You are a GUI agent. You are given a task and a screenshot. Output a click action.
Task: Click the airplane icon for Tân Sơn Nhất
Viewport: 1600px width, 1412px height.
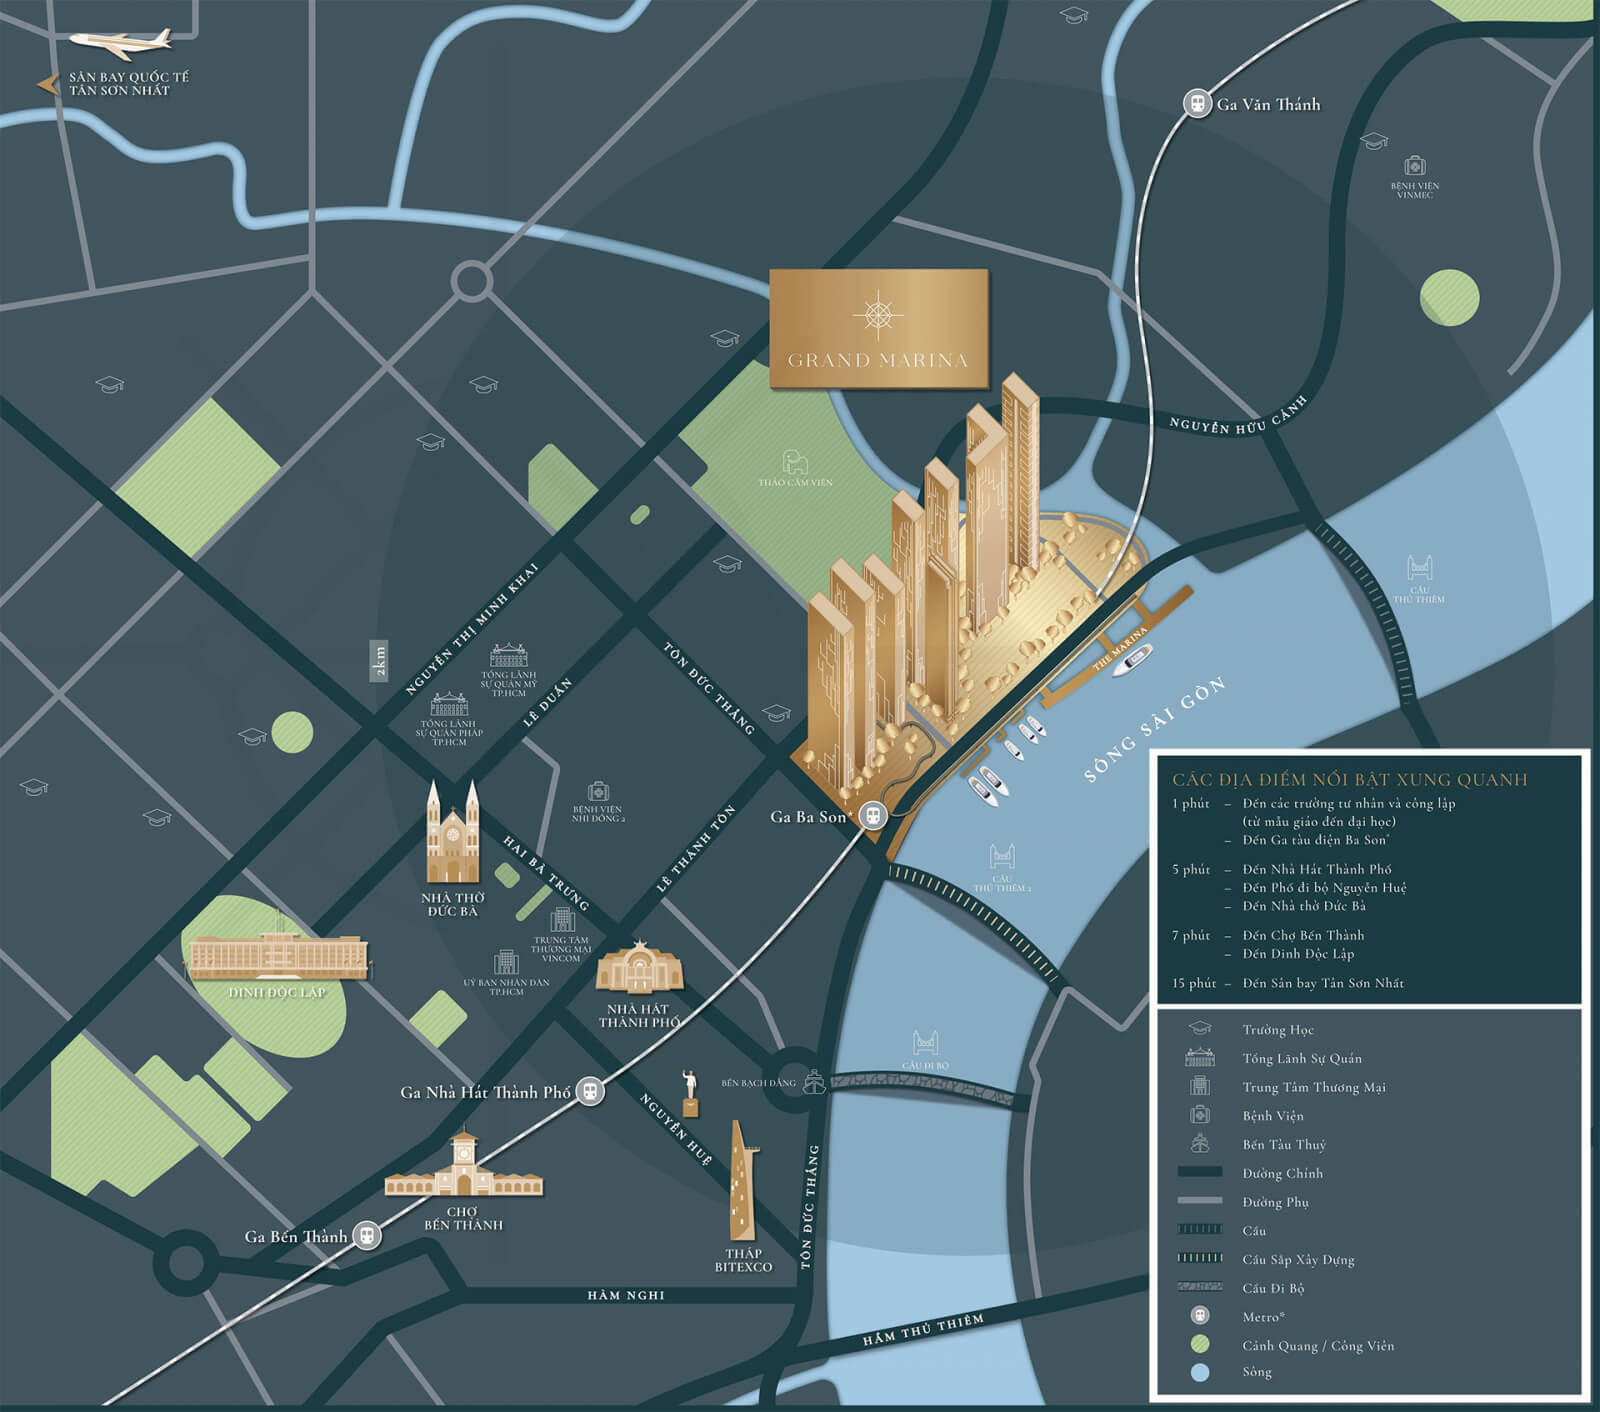121,44
